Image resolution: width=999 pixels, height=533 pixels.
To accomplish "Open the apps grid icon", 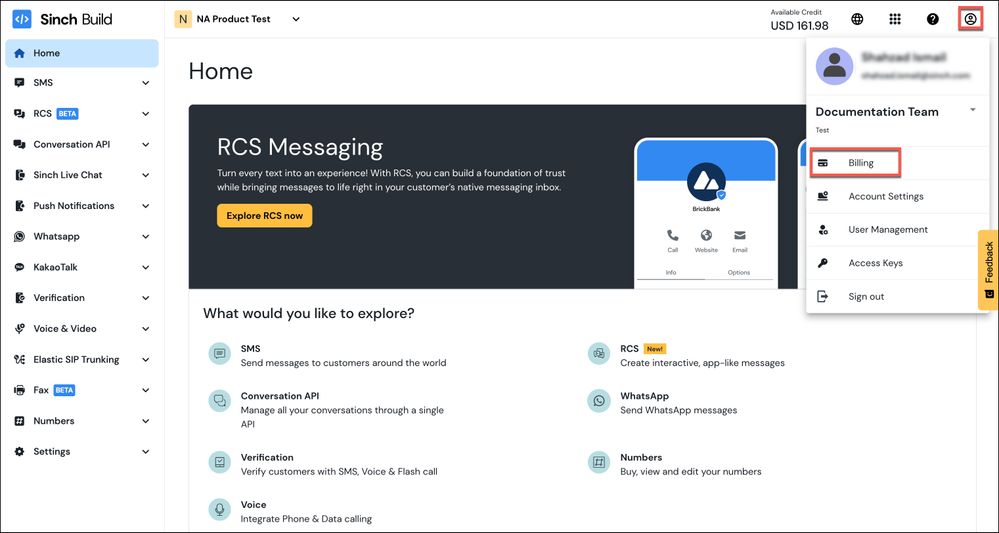I will point(895,19).
